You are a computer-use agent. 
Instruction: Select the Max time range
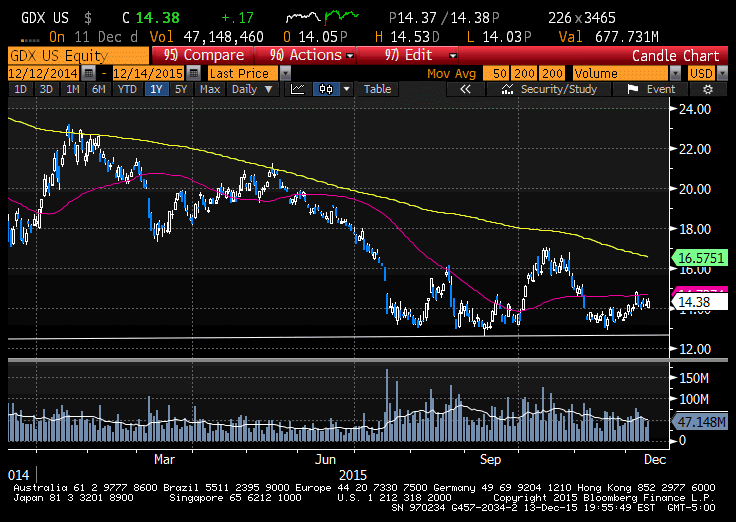click(209, 89)
